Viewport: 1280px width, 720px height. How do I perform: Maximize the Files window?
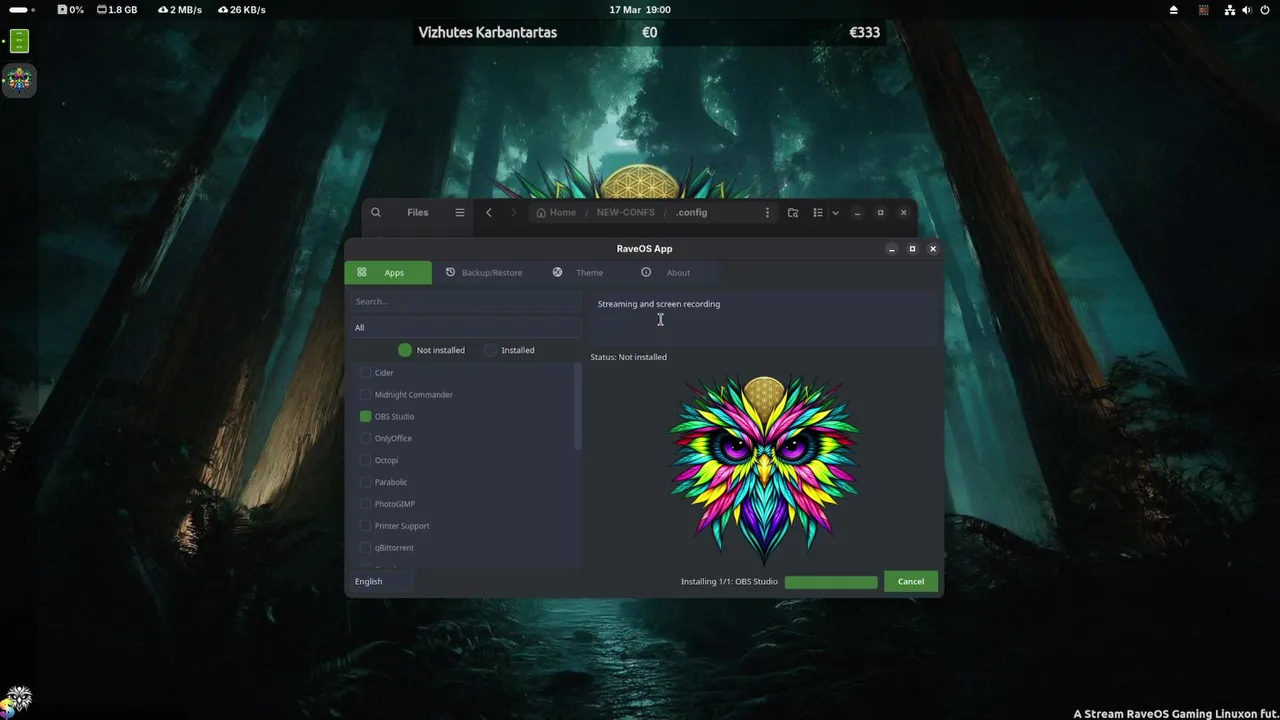pos(880,212)
